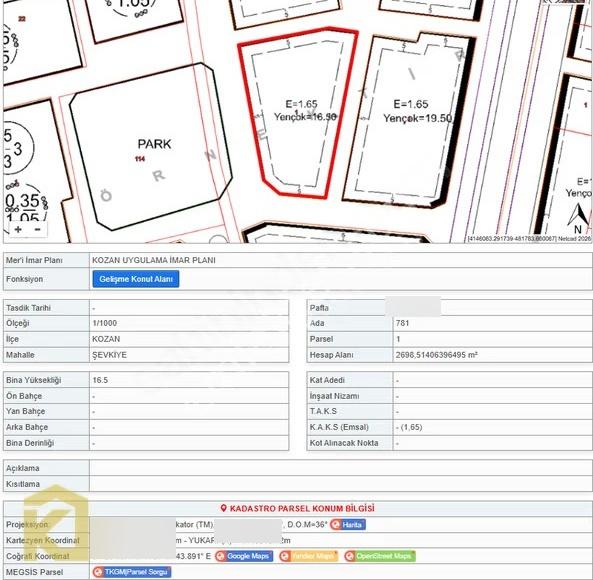Viewport: 593px width, 580px height.
Task: Select the parcel labeled Yençok=19.50
Action: pos(408,121)
